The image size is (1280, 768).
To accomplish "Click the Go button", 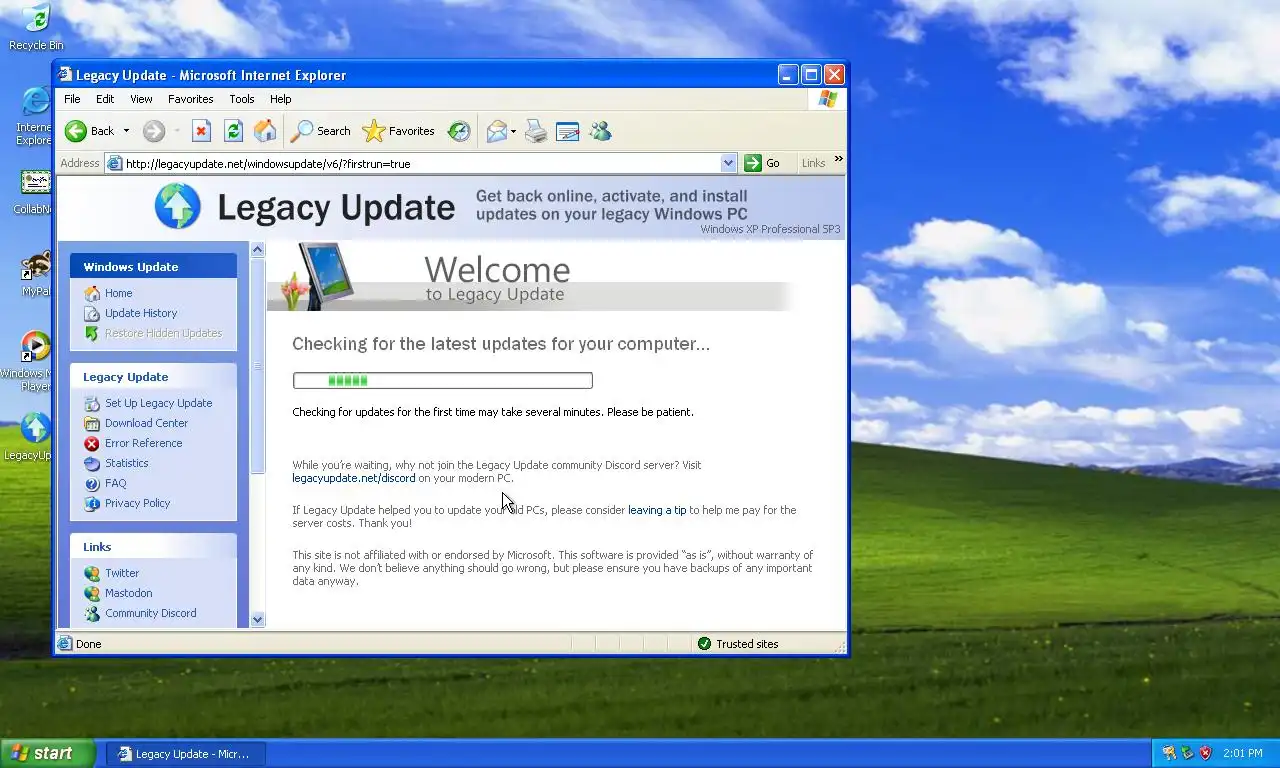I will click(762, 163).
